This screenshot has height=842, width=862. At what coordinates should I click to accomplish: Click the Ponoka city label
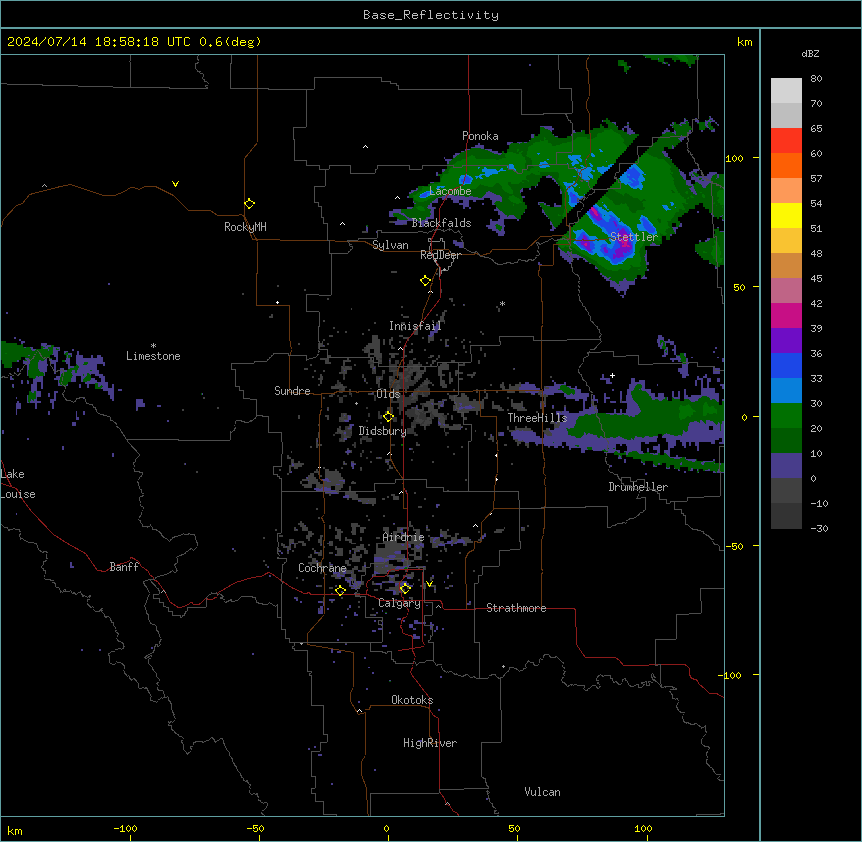click(480, 136)
